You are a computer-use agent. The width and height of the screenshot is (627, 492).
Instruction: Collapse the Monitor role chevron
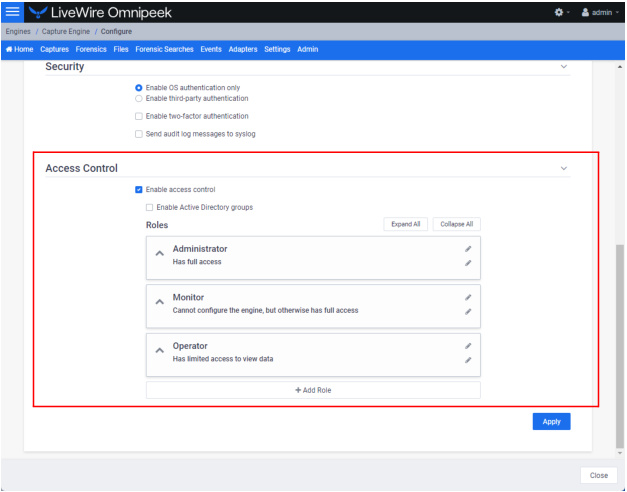[x=160, y=302]
